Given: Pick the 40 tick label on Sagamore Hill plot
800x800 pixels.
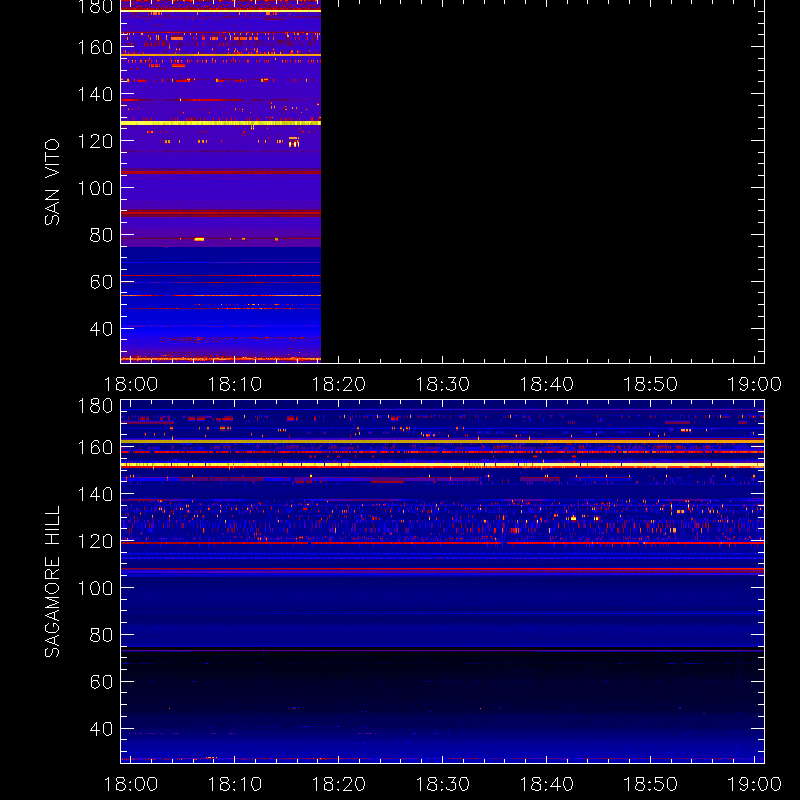Looking at the screenshot, I should coord(102,729).
